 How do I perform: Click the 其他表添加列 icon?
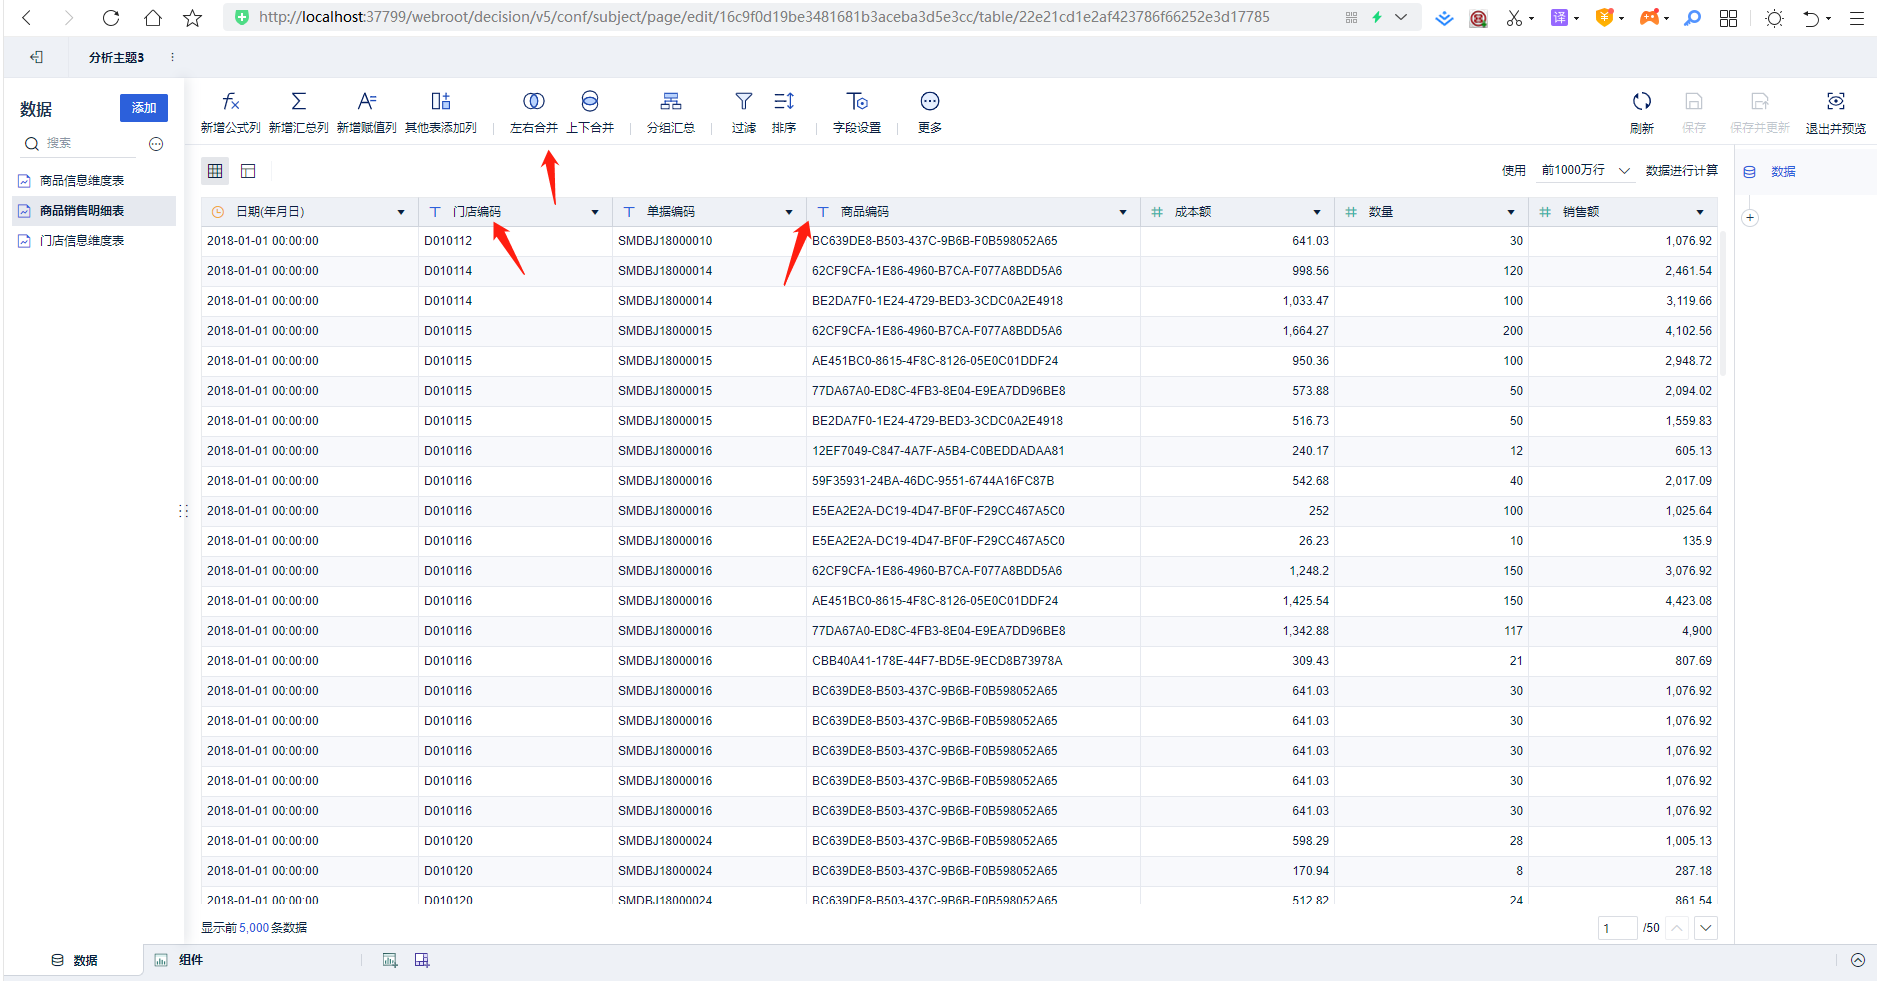click(x=441, y=101)
